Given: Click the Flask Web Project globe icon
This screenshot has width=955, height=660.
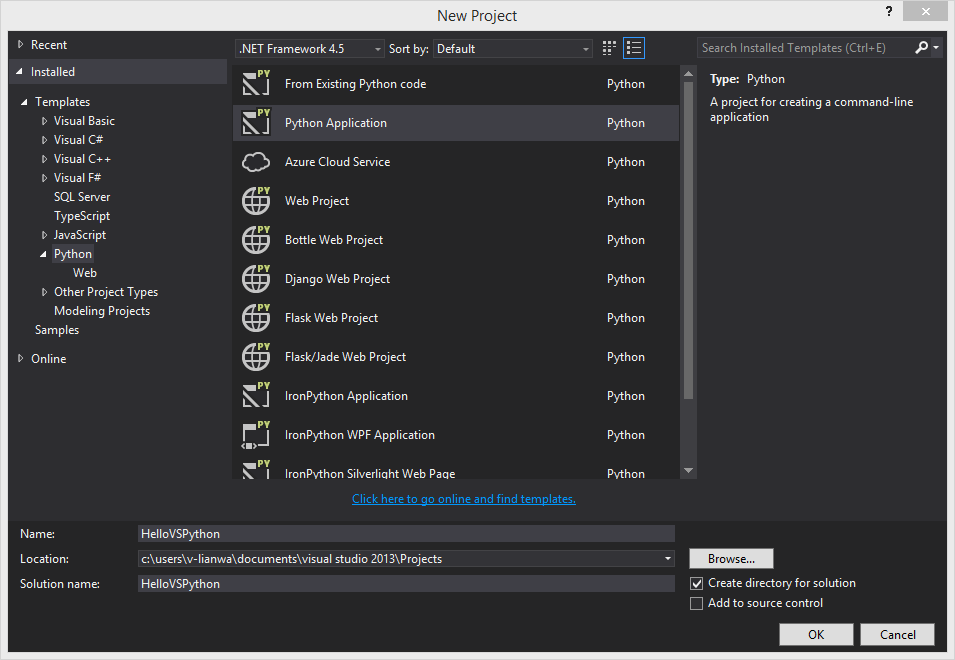Looking at the screenshot, I should pos(256,317).
